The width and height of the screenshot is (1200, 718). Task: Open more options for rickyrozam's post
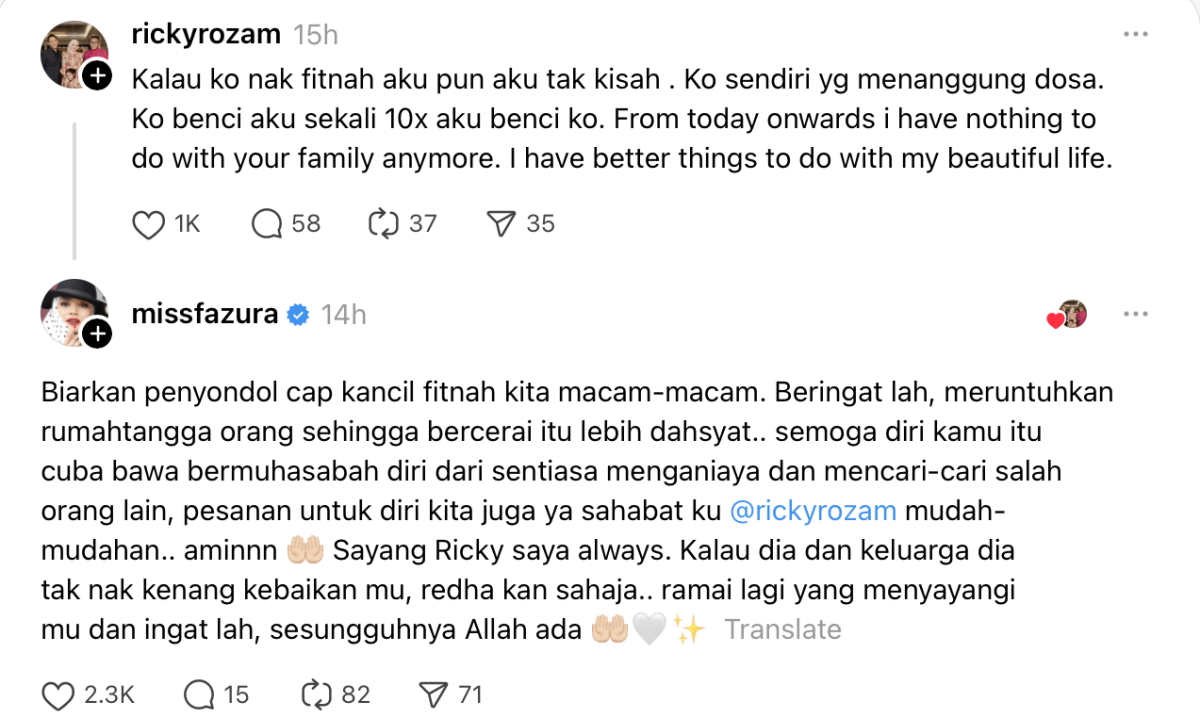pyautogui.click(x=1135, y=35)
